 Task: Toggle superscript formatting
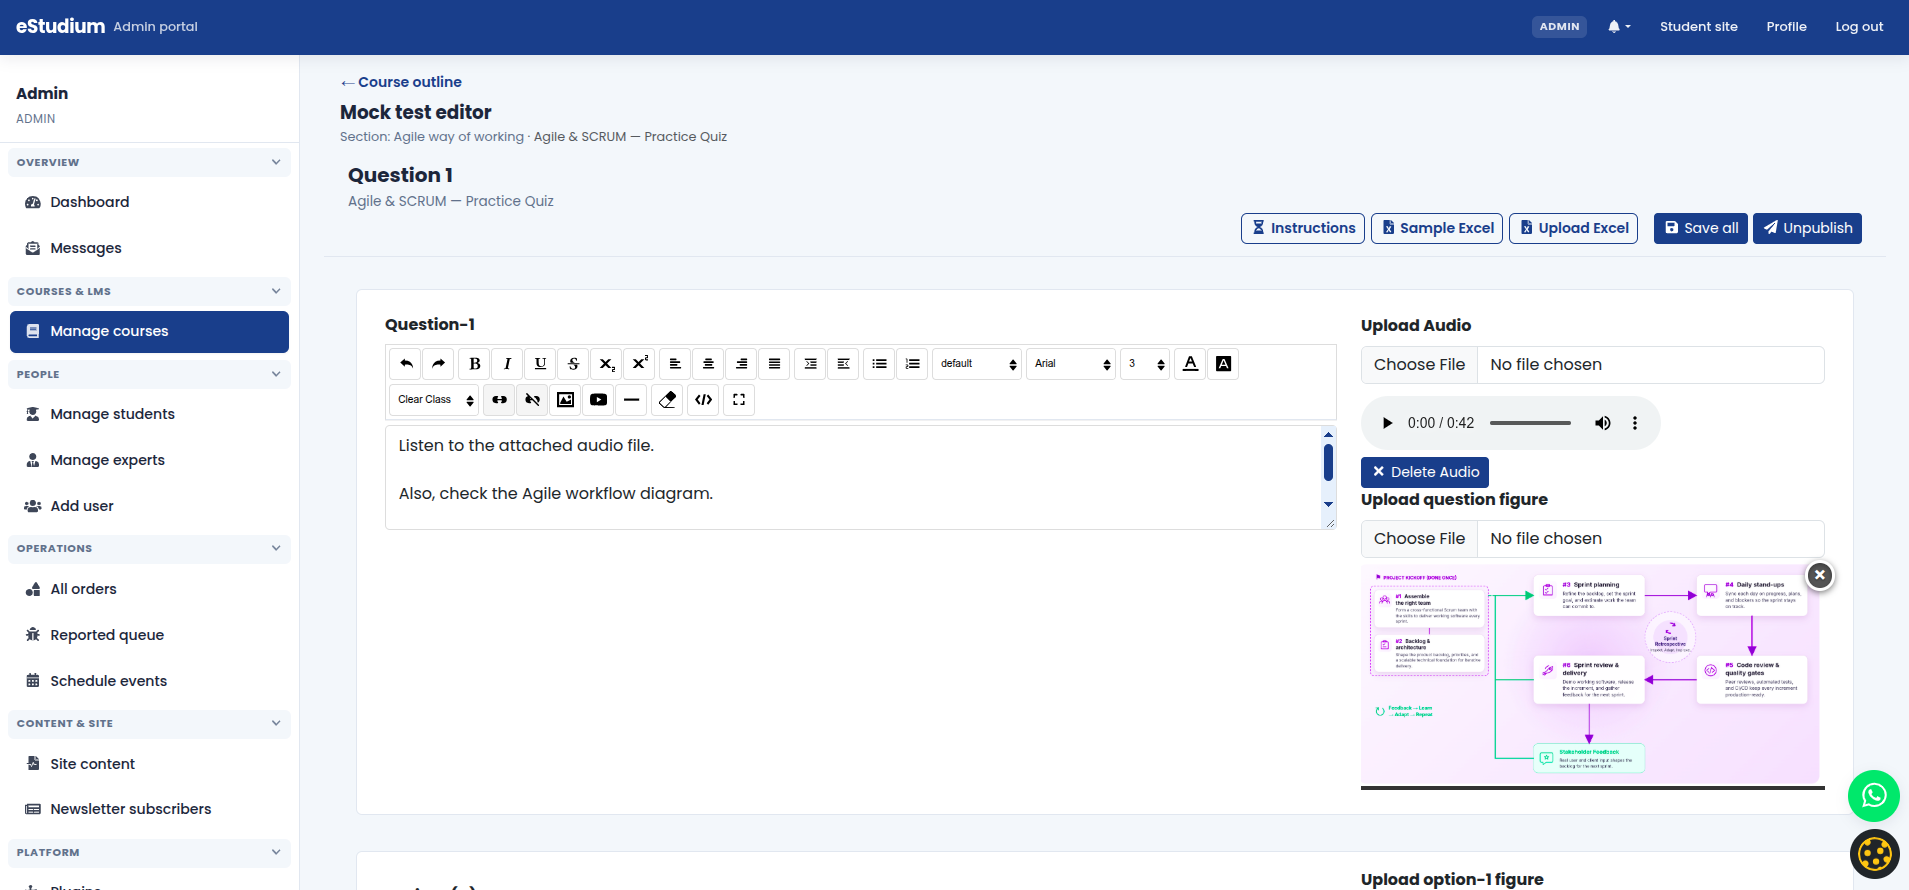pyautogui.click(x=639, y=364)
